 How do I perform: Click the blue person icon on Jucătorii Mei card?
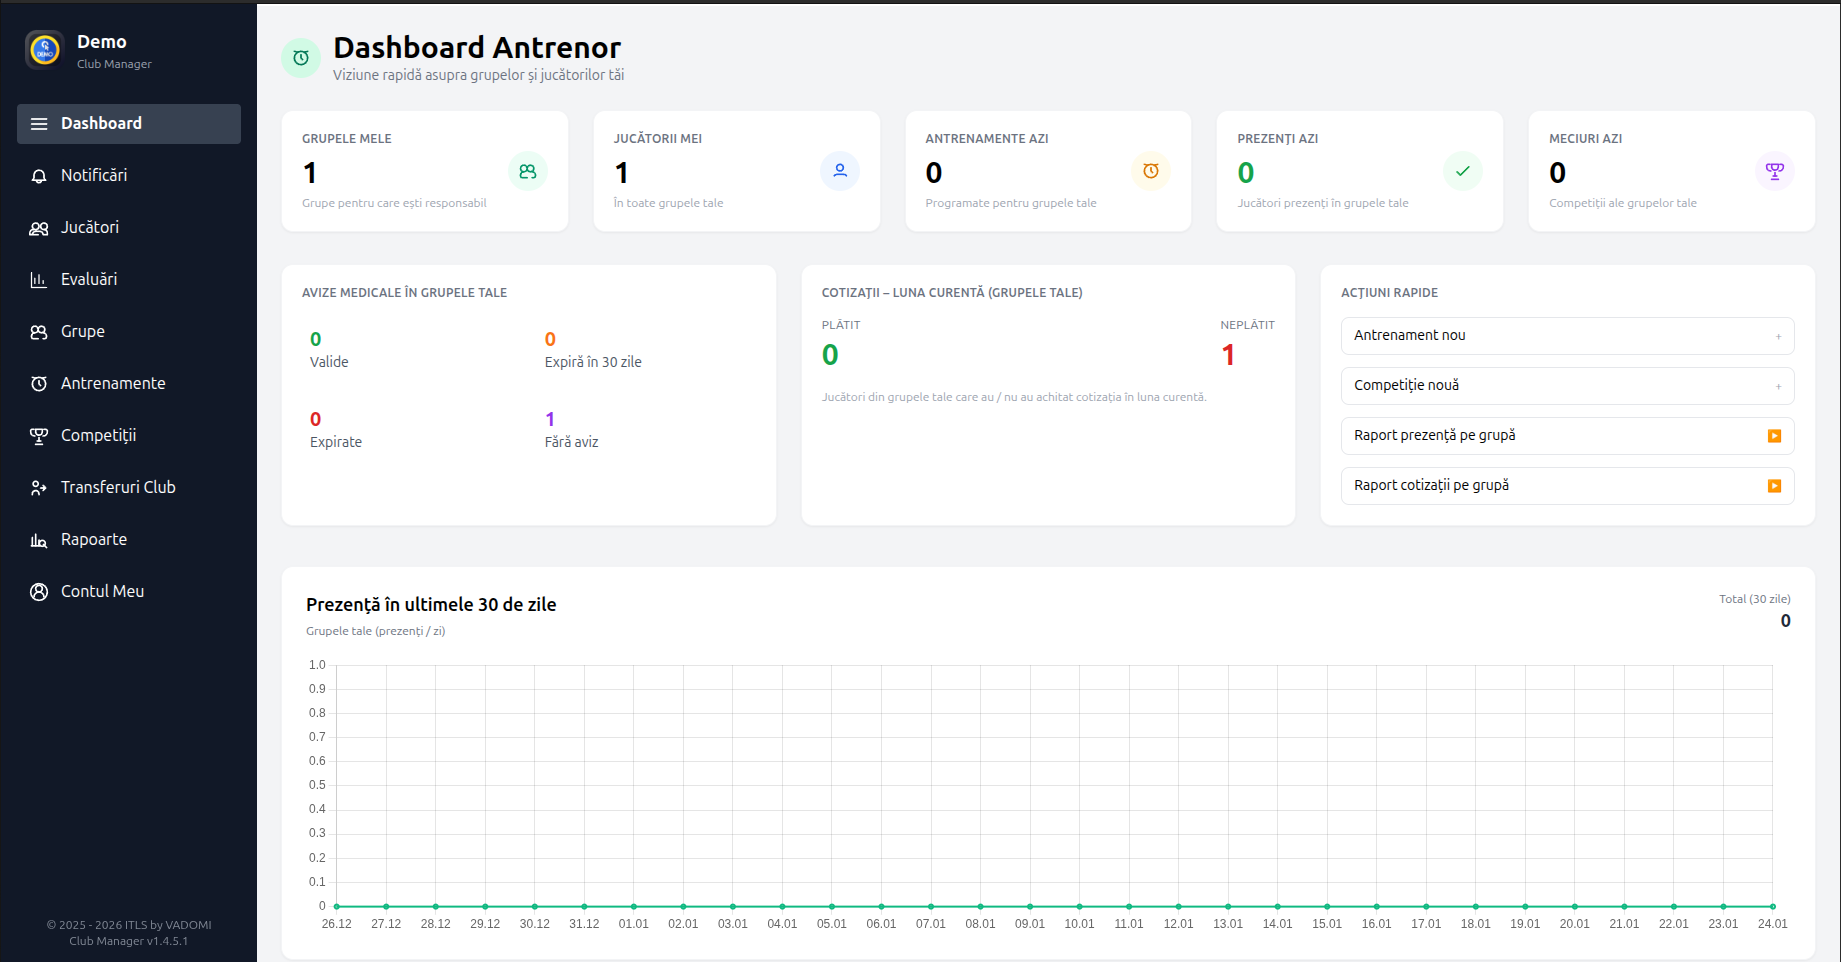pos(840,171)
